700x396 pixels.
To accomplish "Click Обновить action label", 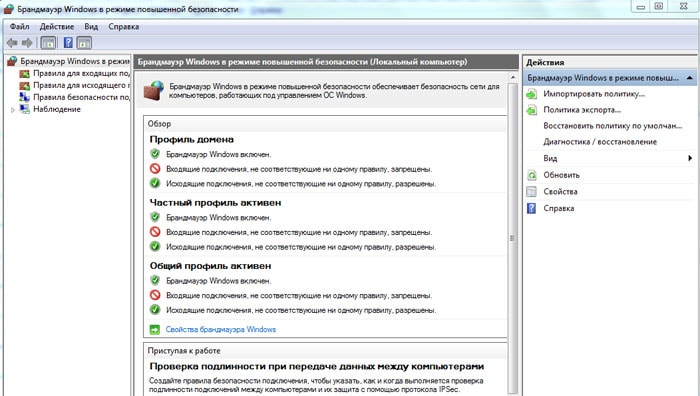I will coord(561,175).
